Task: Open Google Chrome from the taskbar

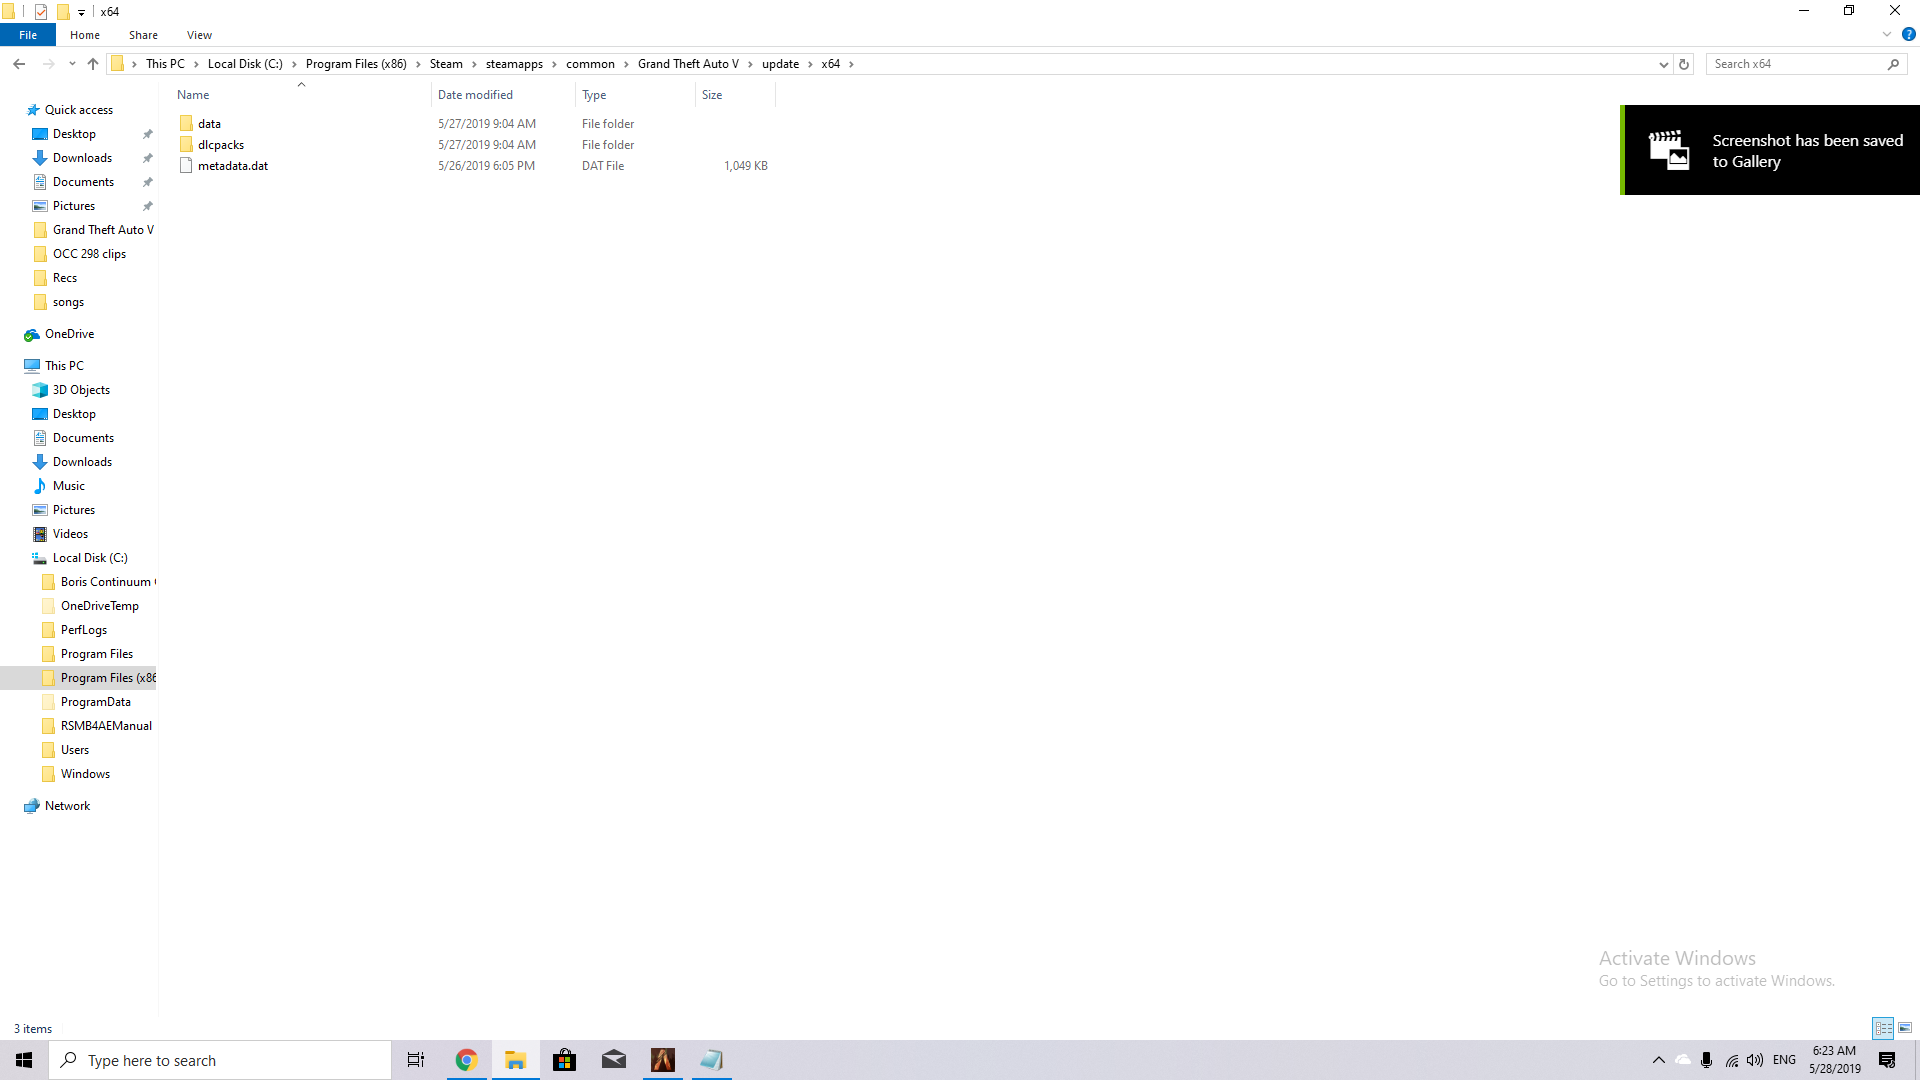Action: click(466, 1060)
